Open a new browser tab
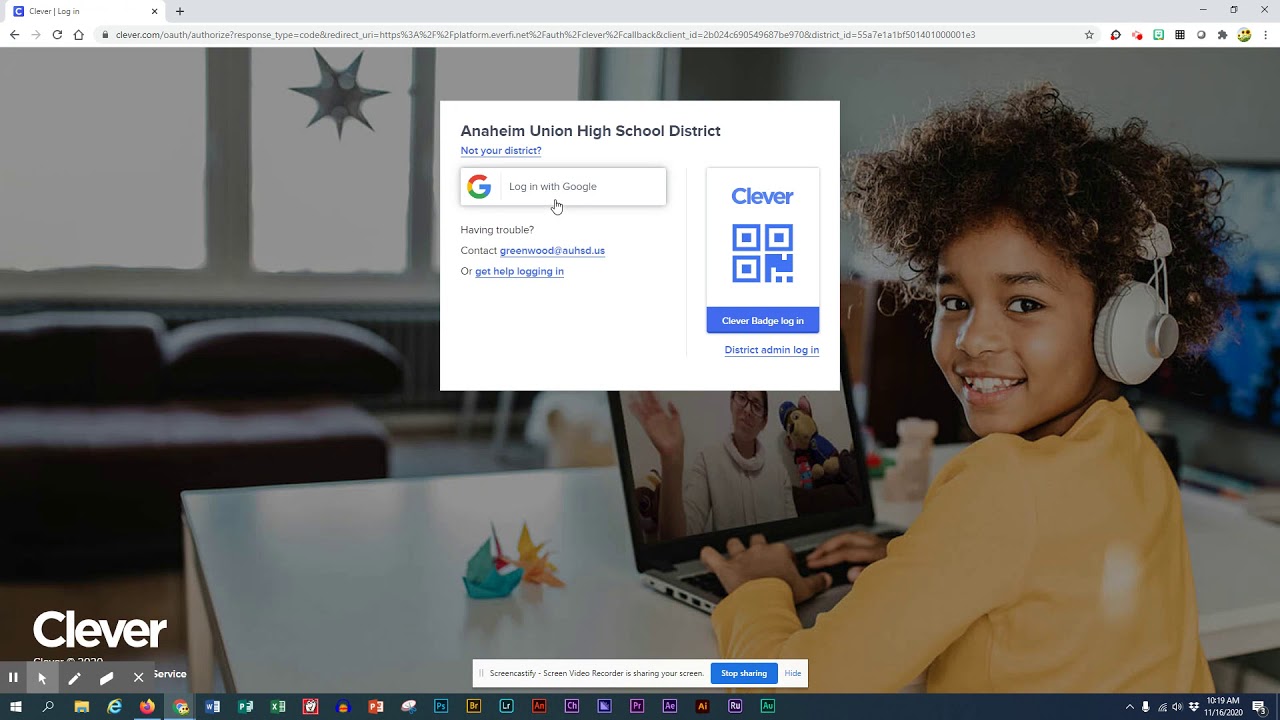The image size is (1280, 720). 180,11
